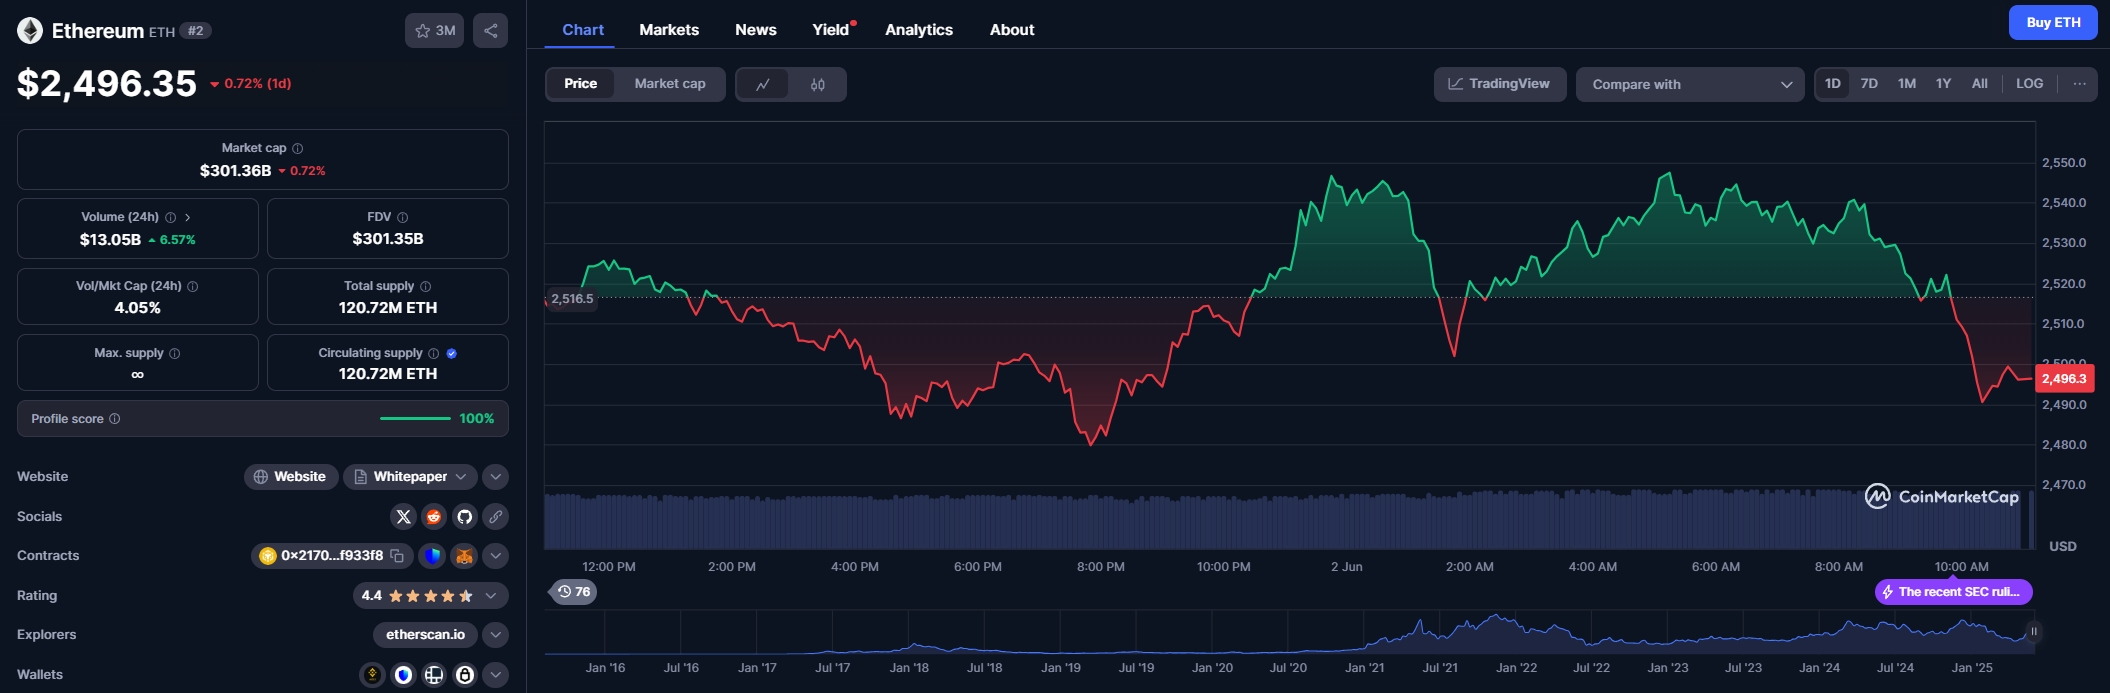Open the padlock wallet icon in Wallets
The height and width of the screenshot is (693, 2110).
[x=465, y=675]
